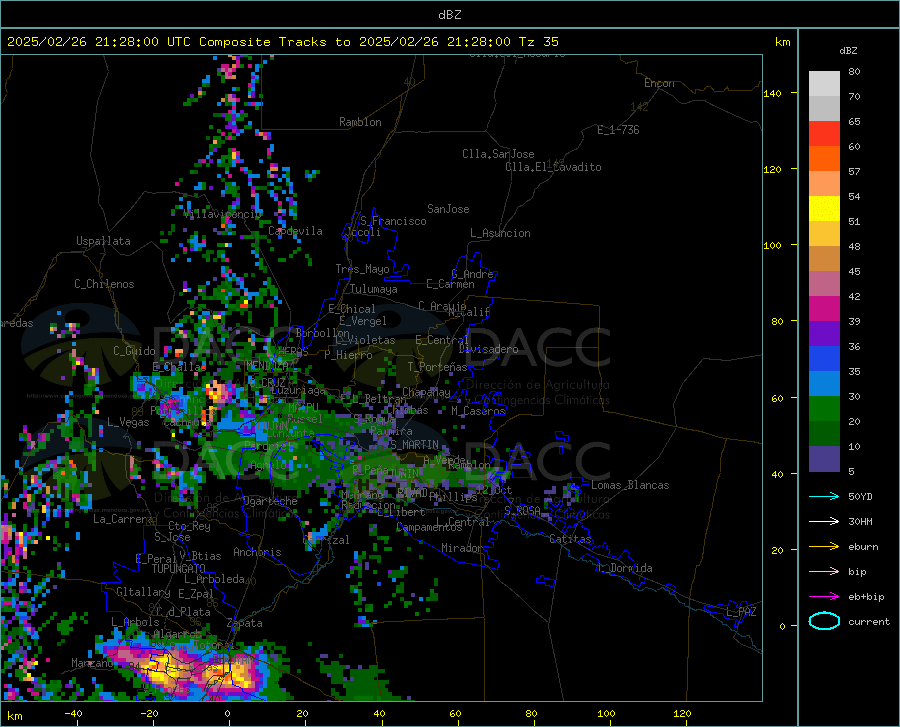The height and width of the screenshot is (727, 900).
Task: Click the Mirador map label
Action: [x=462, y=549]
